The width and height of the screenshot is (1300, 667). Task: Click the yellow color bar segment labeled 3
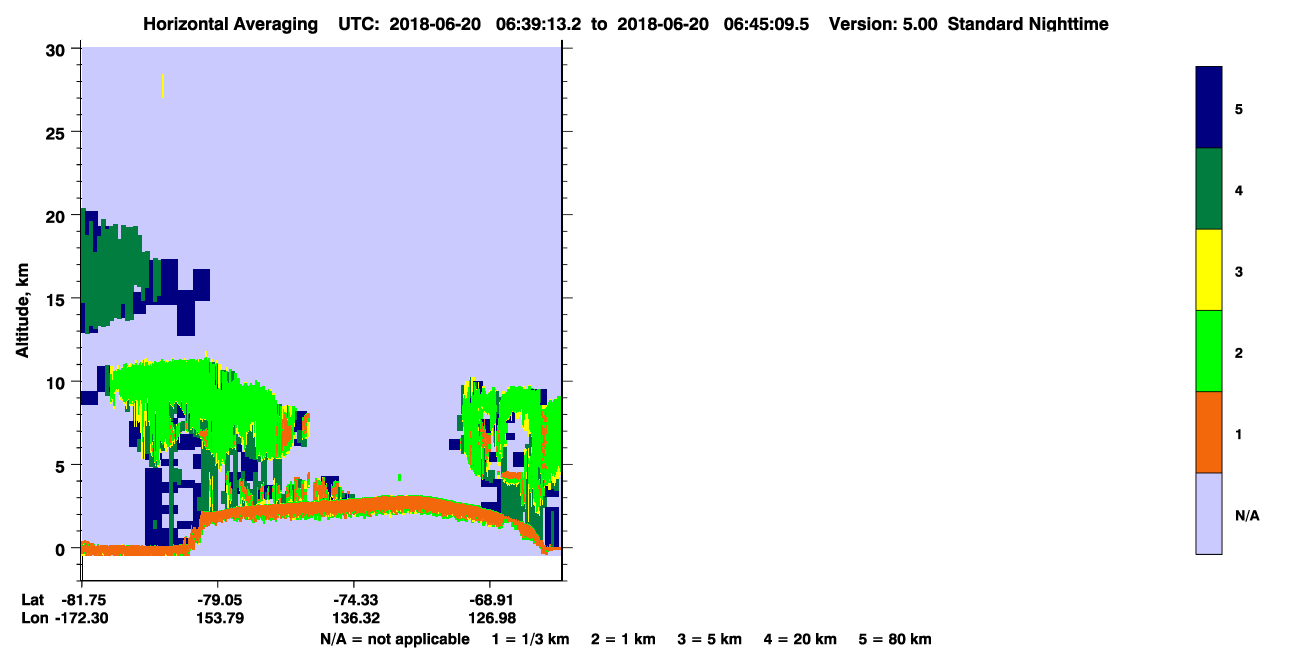click(x=1209, y=270)
